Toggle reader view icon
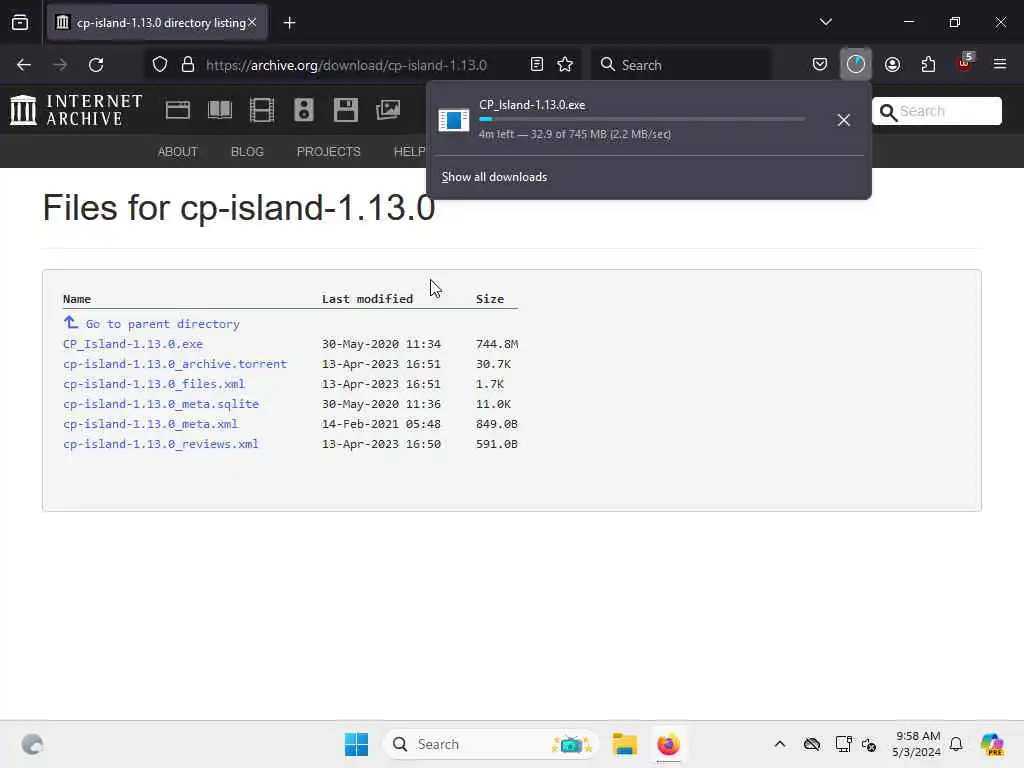Viewport: 1024px width, 768px height. point(537,65)
